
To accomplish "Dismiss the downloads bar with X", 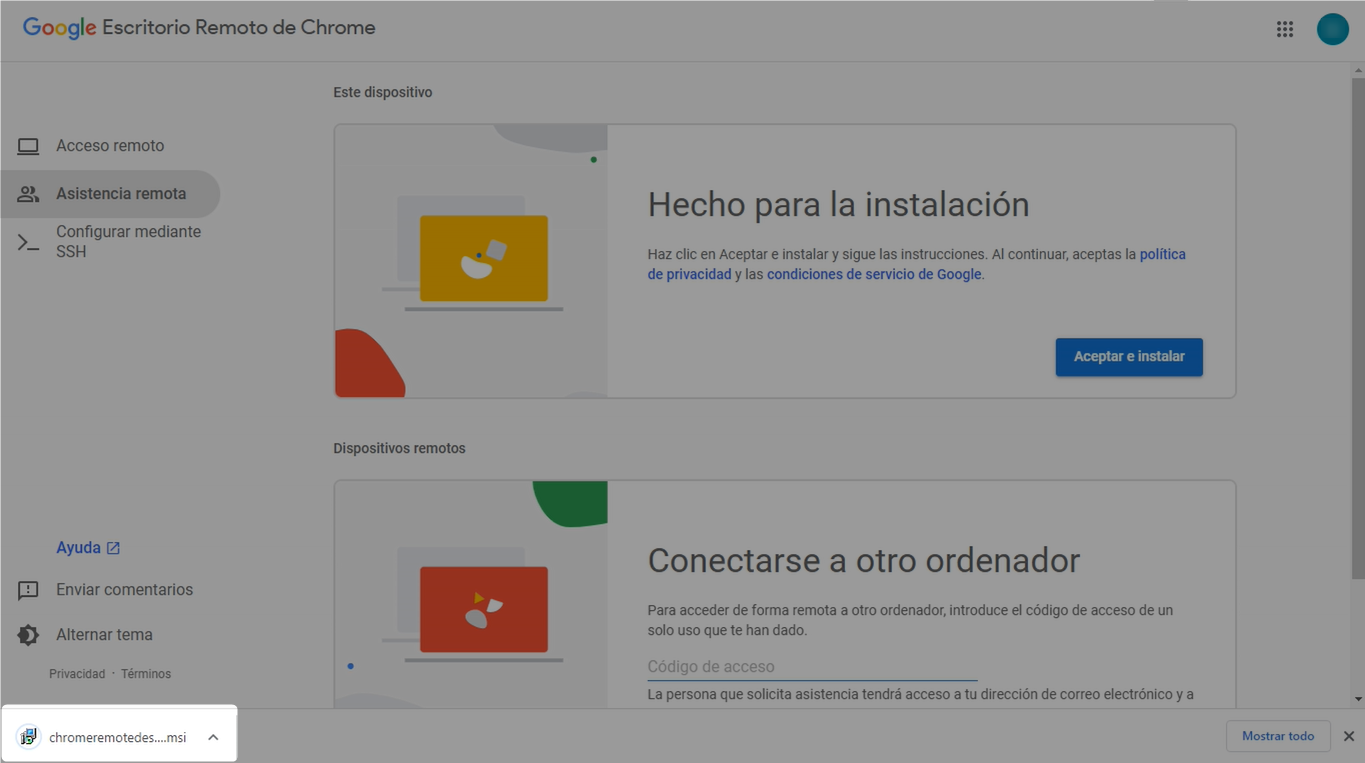I will tap(1348, 736).
